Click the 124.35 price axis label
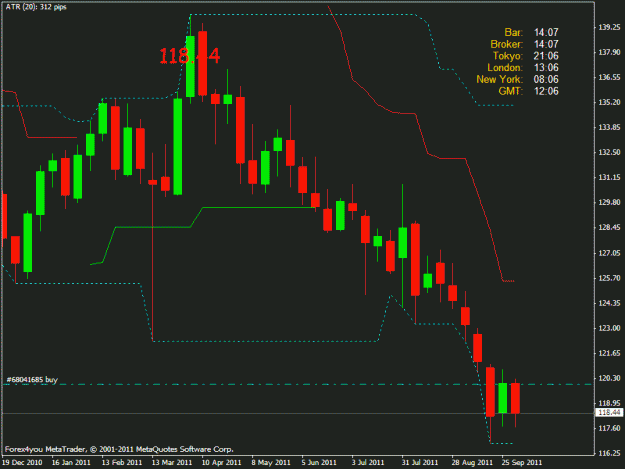 point(609,303)
